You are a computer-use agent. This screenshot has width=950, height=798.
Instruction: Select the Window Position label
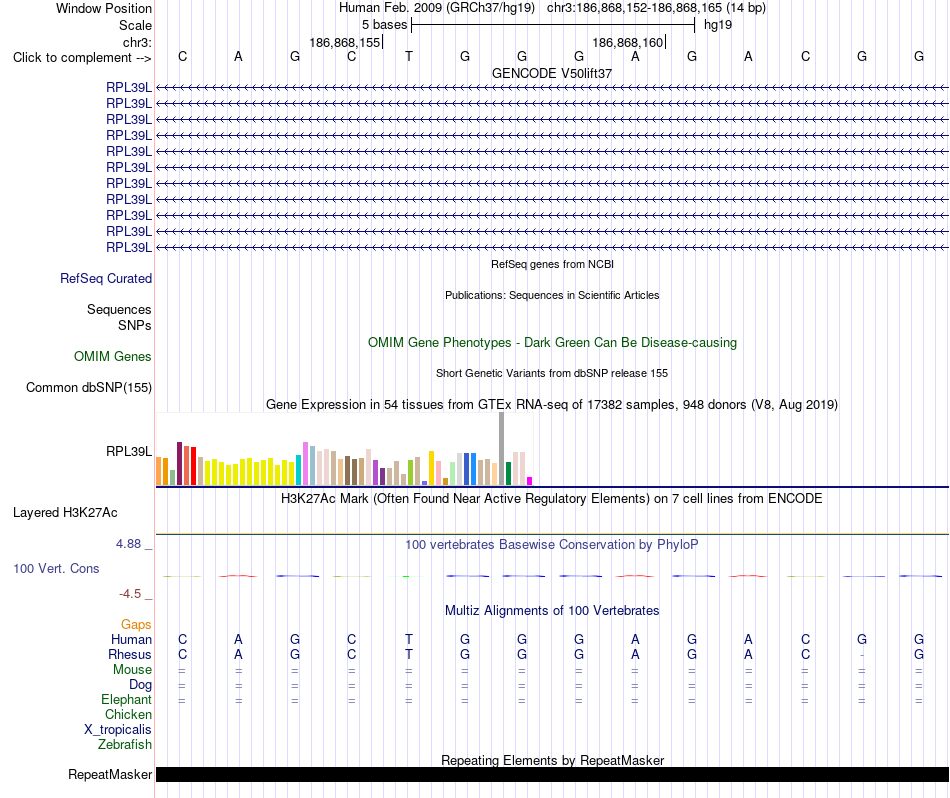[x=104, y=8]
